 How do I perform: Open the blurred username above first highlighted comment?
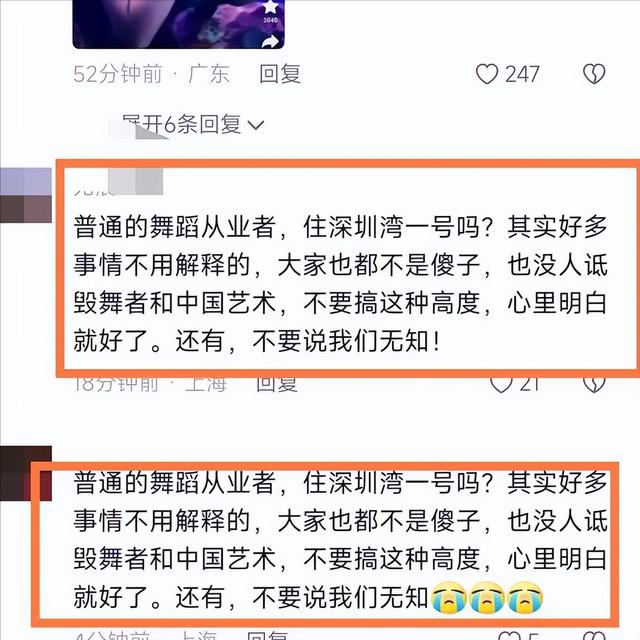click(118, 183)
